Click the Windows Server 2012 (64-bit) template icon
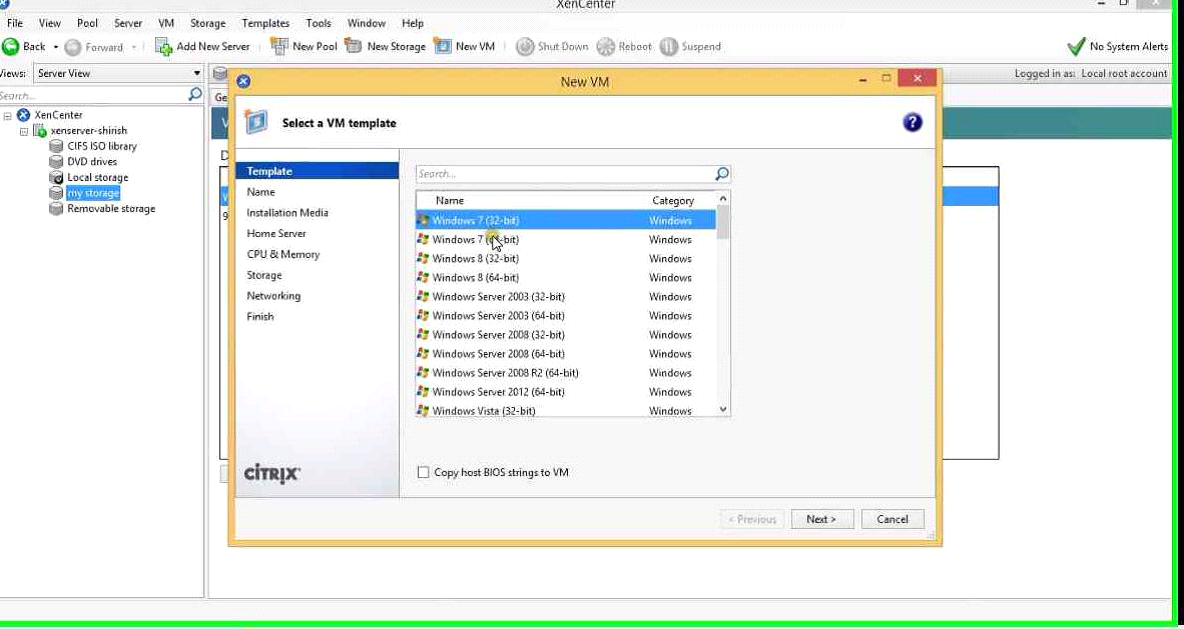1184x629 pixels. pyautogui.click(x=423, y=392)
